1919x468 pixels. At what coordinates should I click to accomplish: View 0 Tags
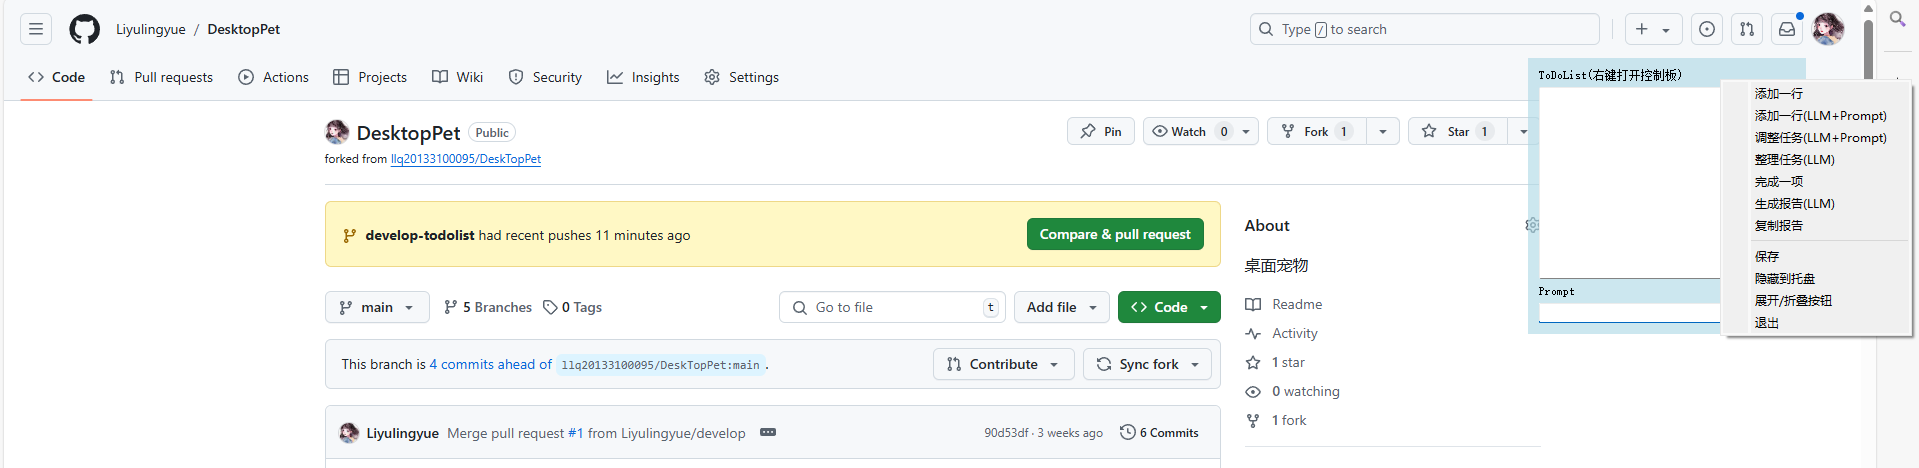[x=573, y=307]
